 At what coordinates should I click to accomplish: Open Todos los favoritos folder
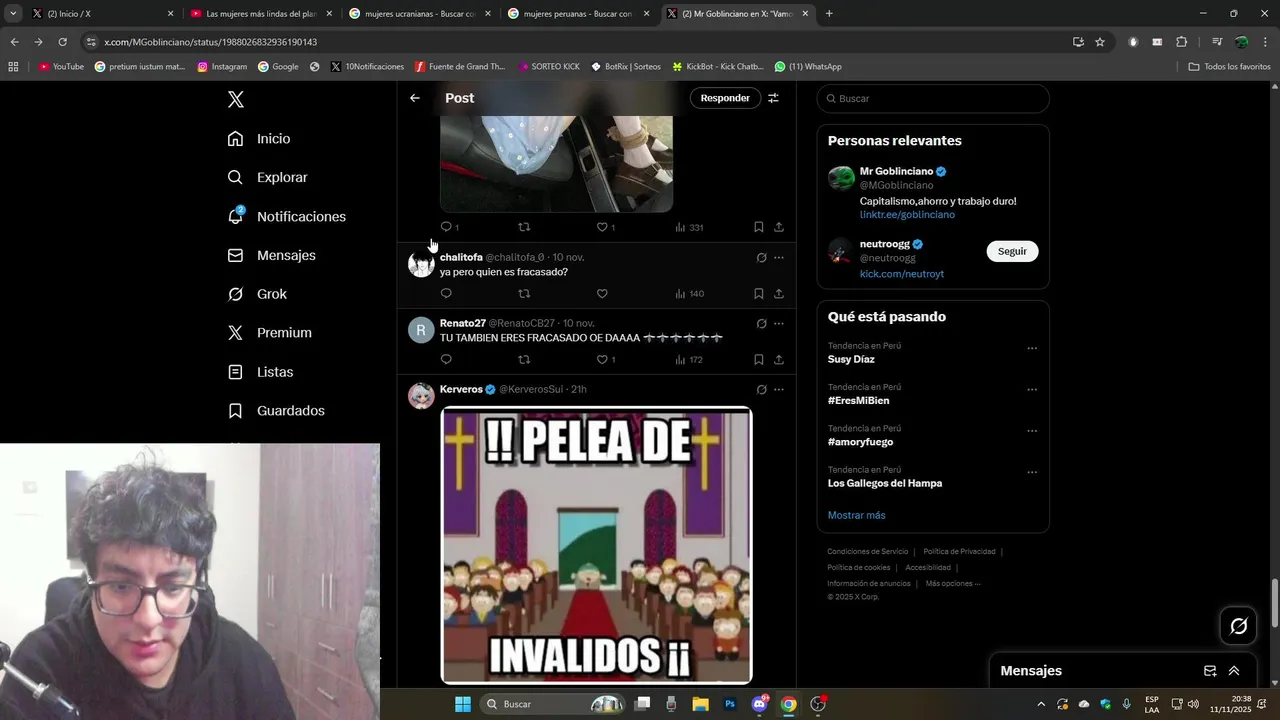pos(1229,67)
